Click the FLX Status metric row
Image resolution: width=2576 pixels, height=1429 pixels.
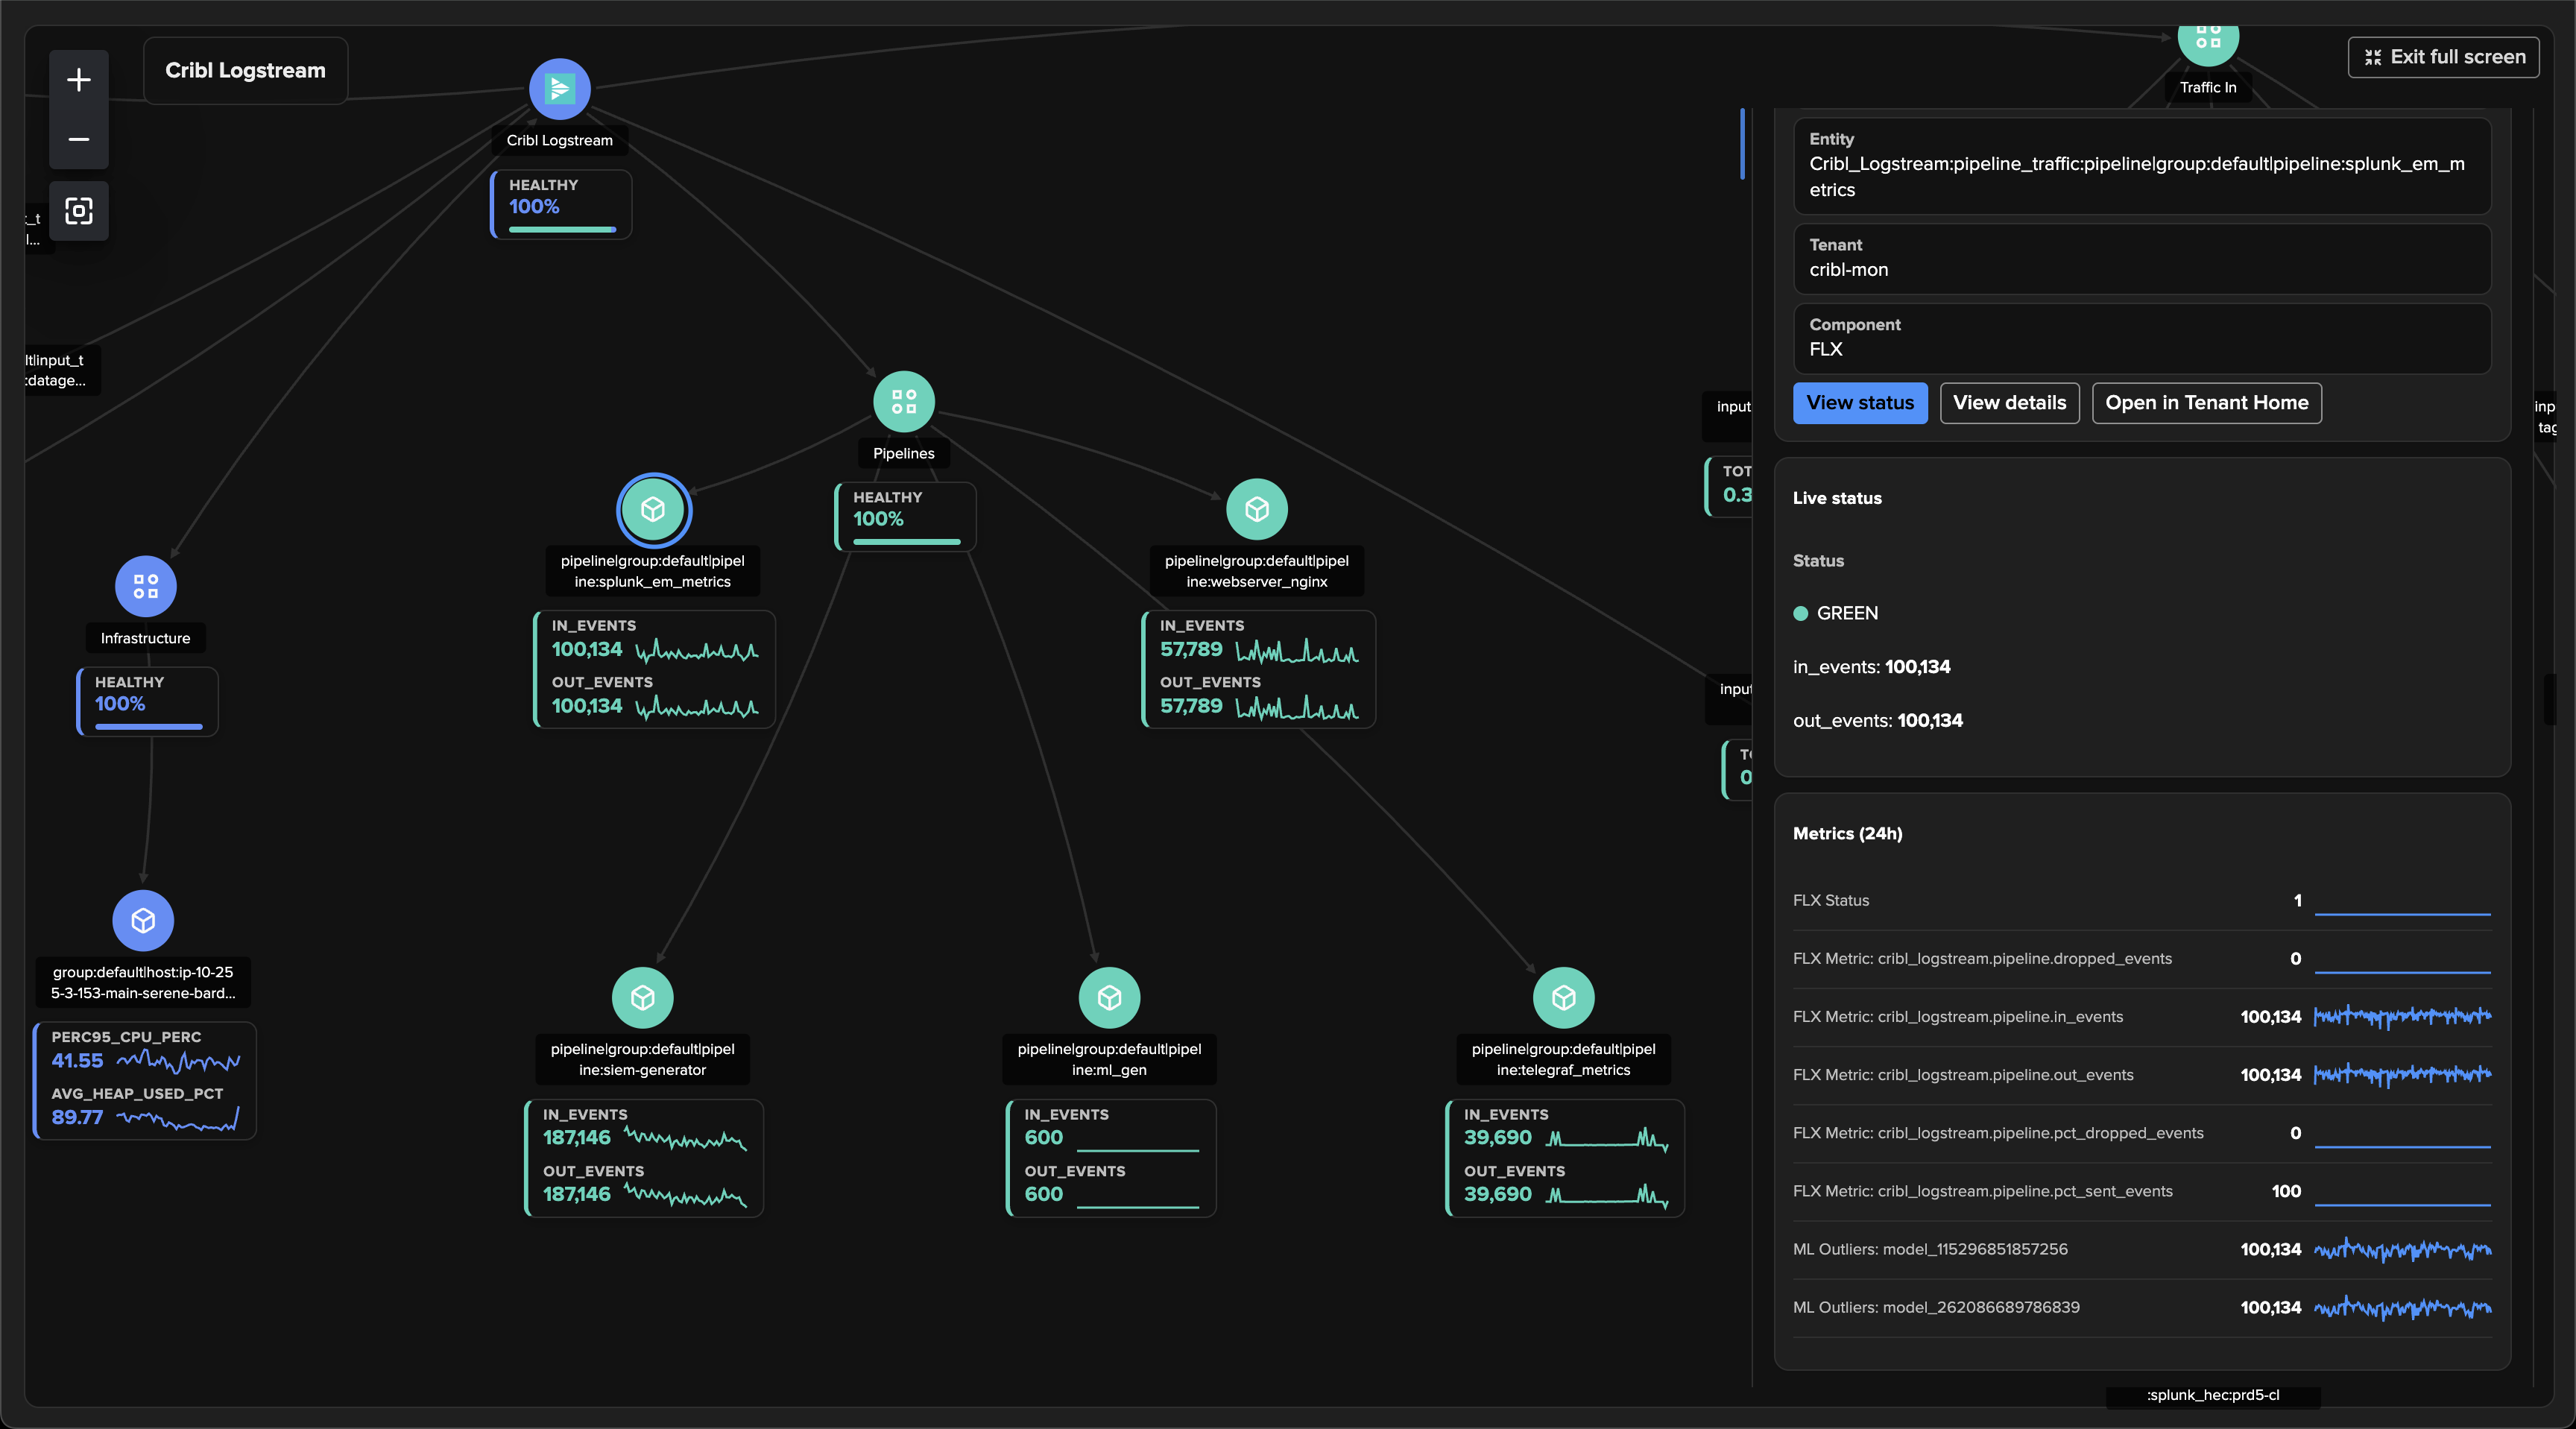pos(2142,901)
